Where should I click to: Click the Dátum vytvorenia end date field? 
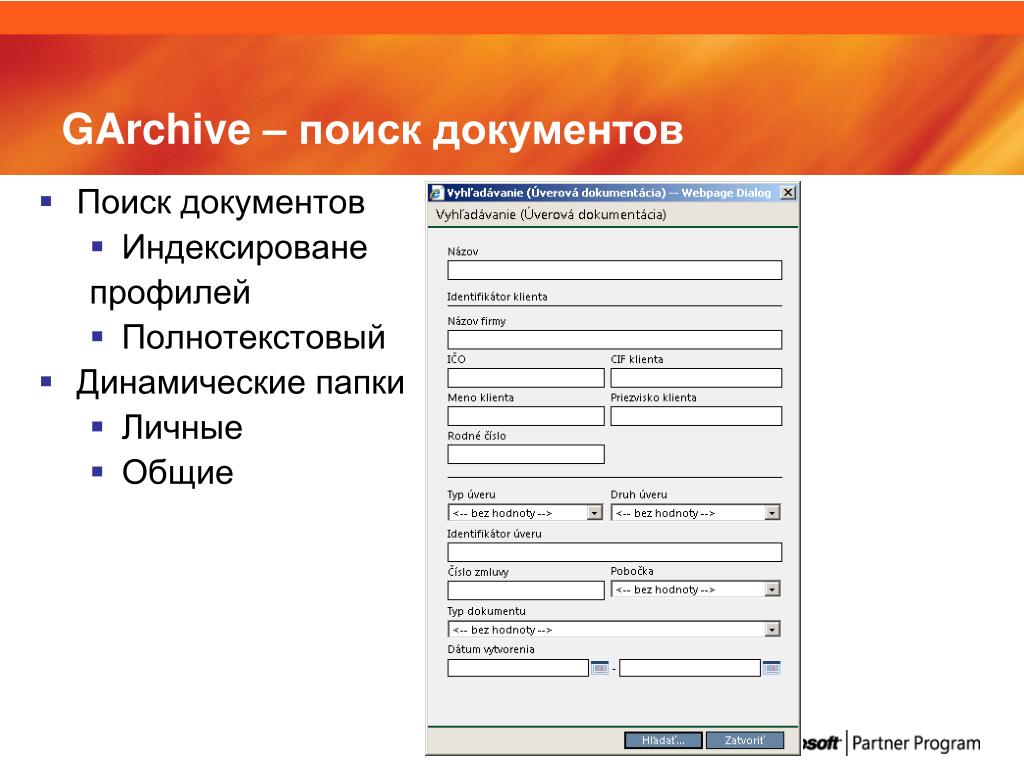point(690,667)
